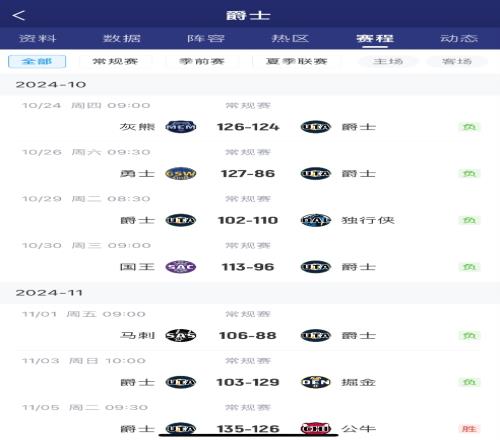The width and height of the screenshot is (500, 440).
Task: Open the 热区 tab
Action: click(x=290, y=38)
